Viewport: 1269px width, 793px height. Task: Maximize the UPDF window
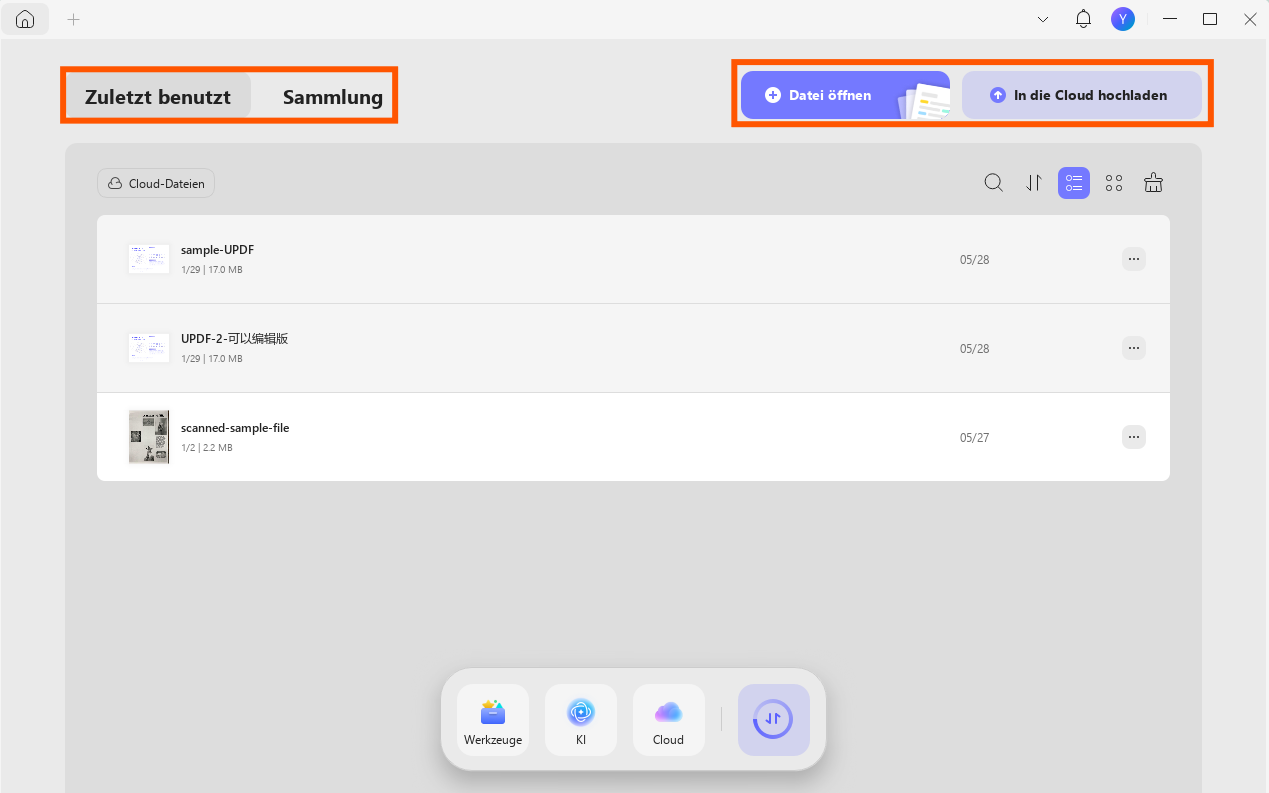click(x=1210, y=19)
